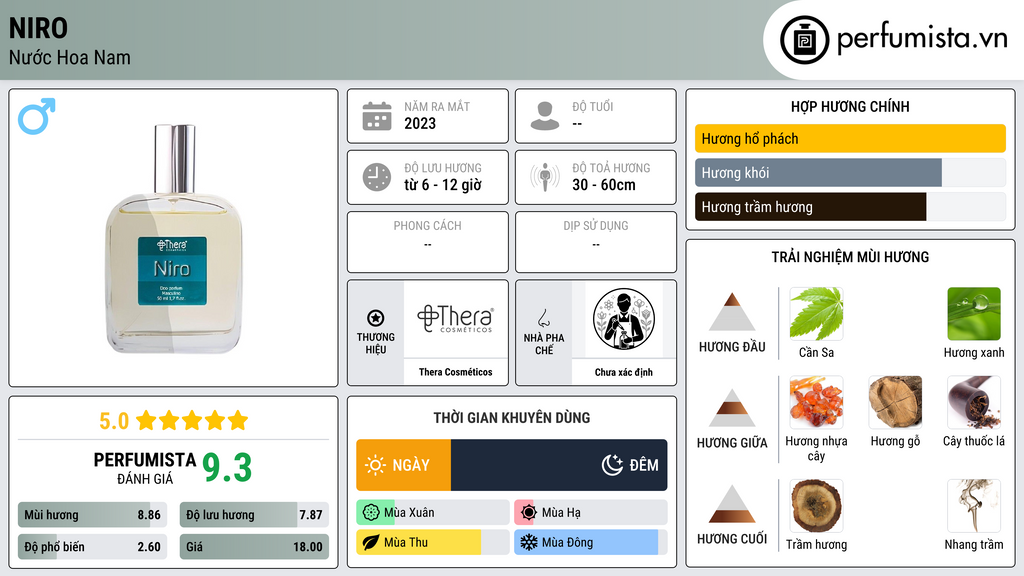Click the Mùa Xuân season bar
Image resolution: width=1024 pixels, height=576 pixels.
433,513
